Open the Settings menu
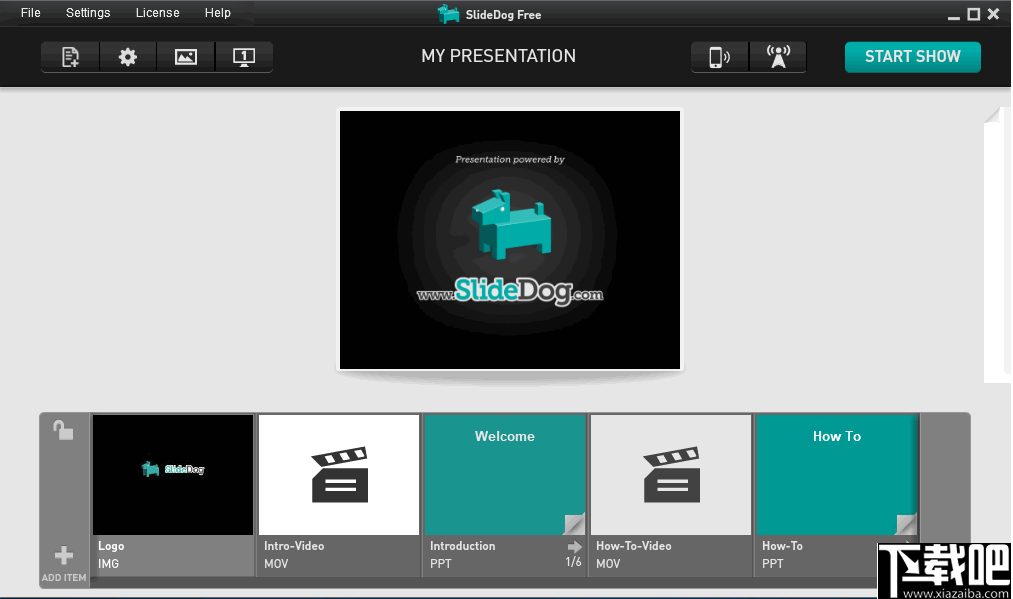Screen dimensions: 1013x599 point(87,13)
